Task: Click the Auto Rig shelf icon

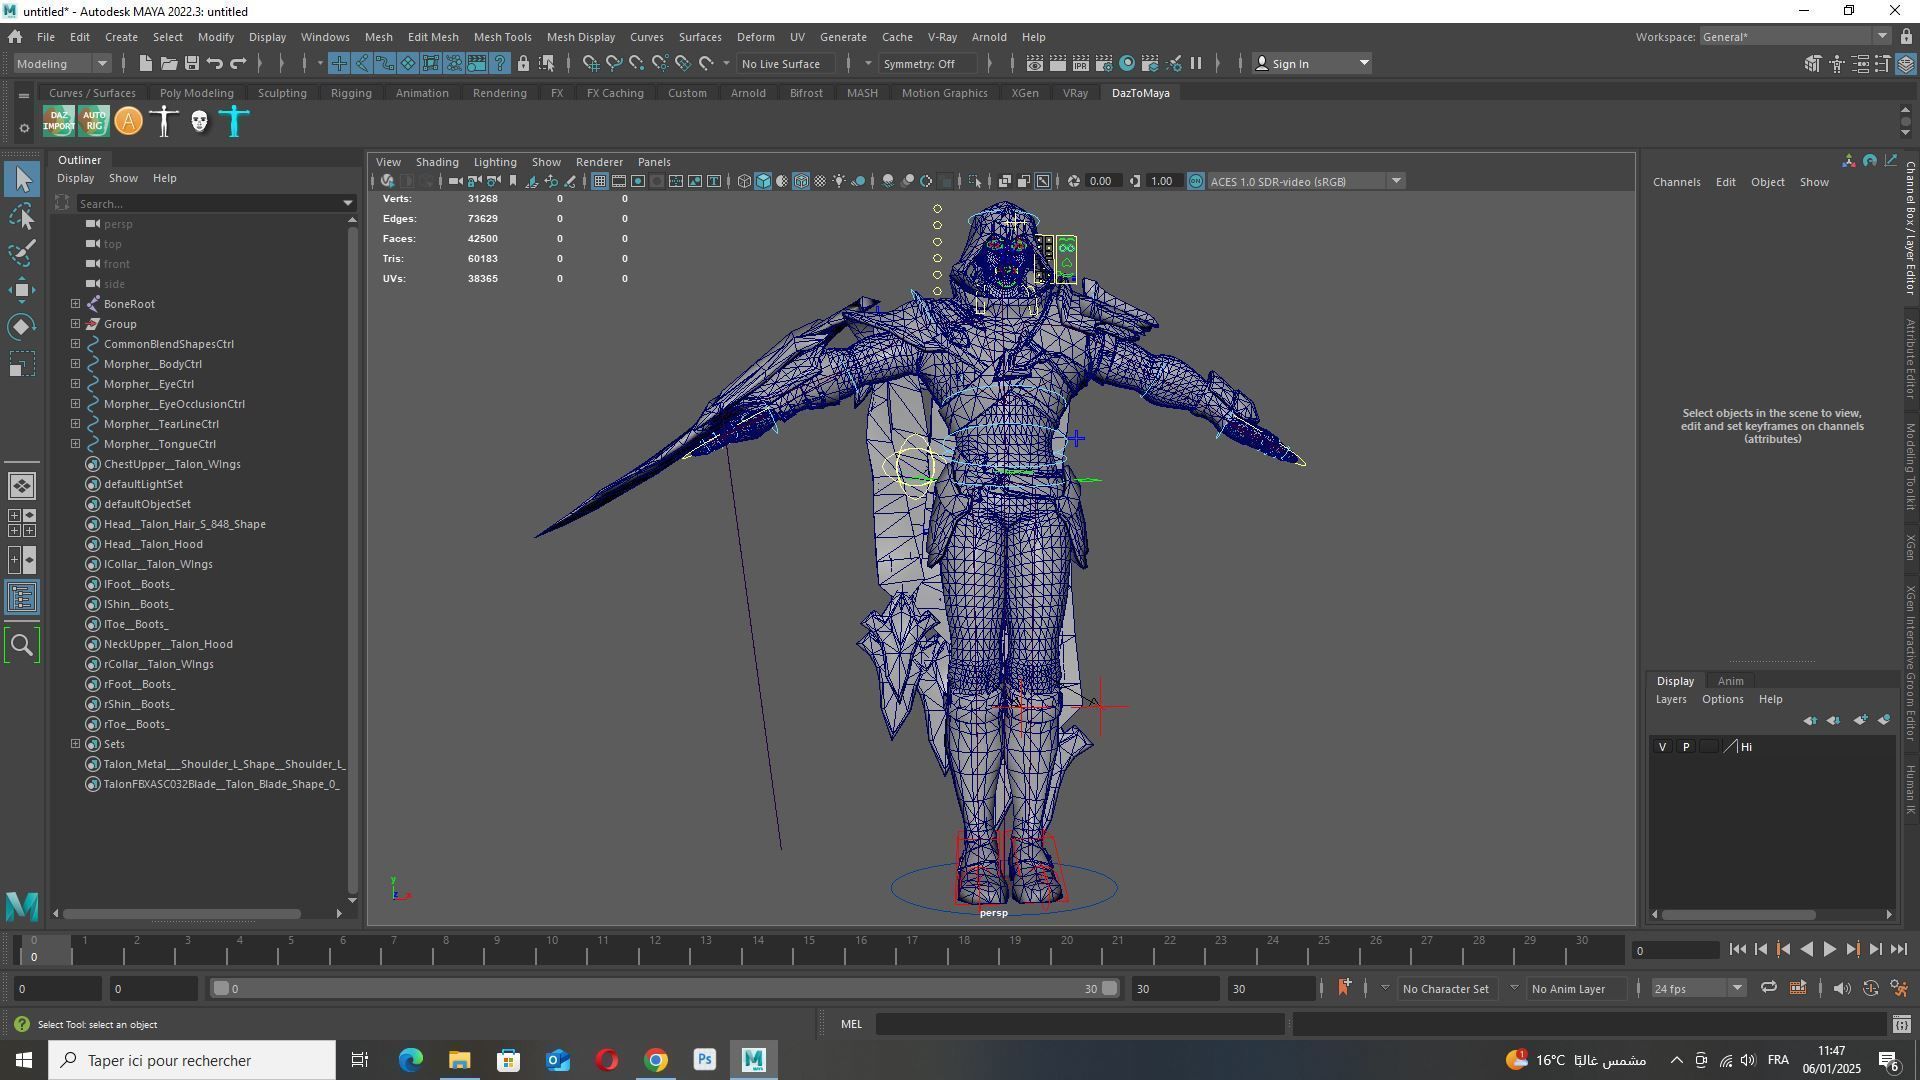Action: point(93,121)
